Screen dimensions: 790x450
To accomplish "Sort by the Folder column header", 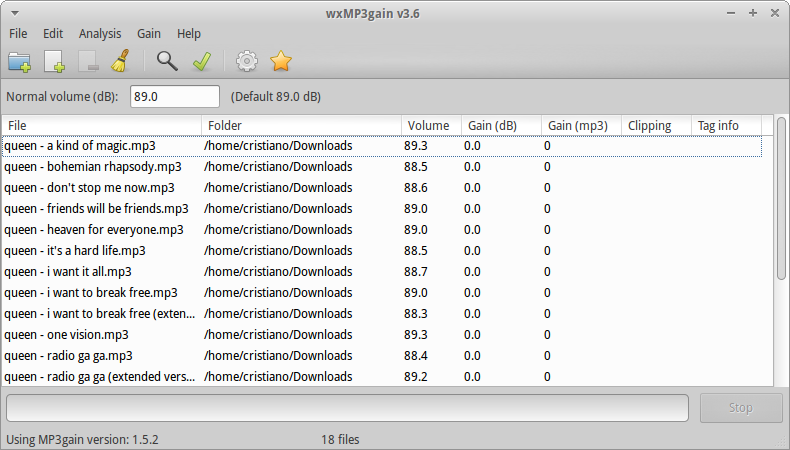I will [301, 125].
